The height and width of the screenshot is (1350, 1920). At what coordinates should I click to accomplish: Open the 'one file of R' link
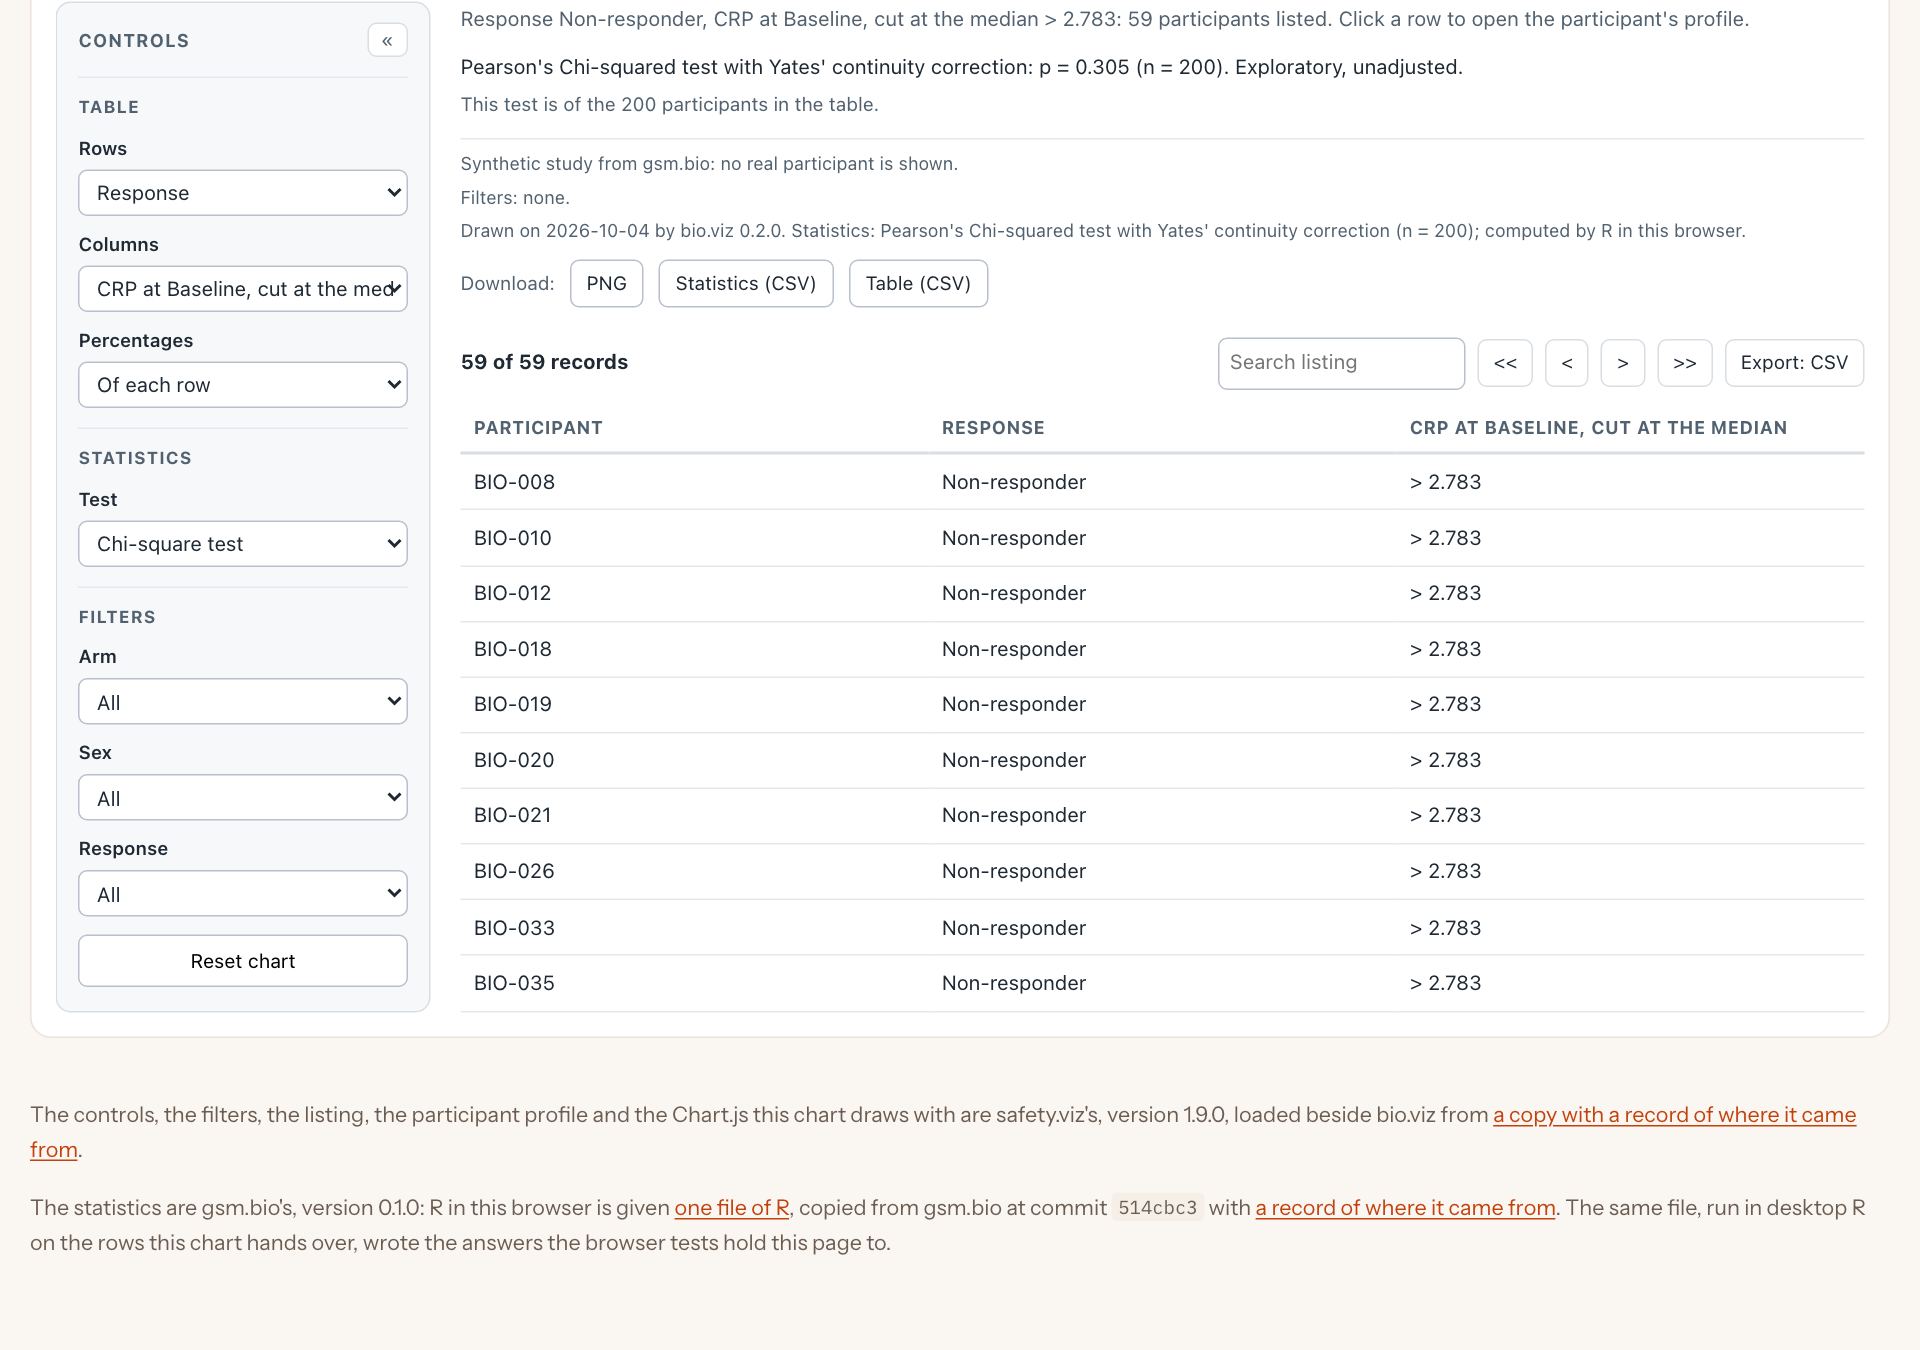click(732, 1208)
